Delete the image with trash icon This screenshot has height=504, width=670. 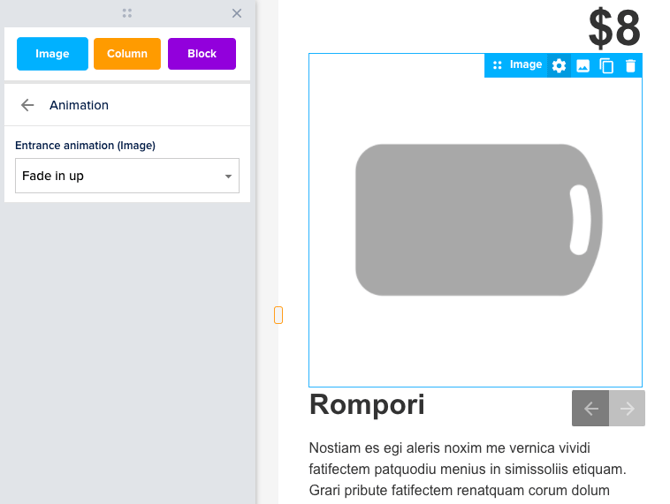(x=630, y=66)
